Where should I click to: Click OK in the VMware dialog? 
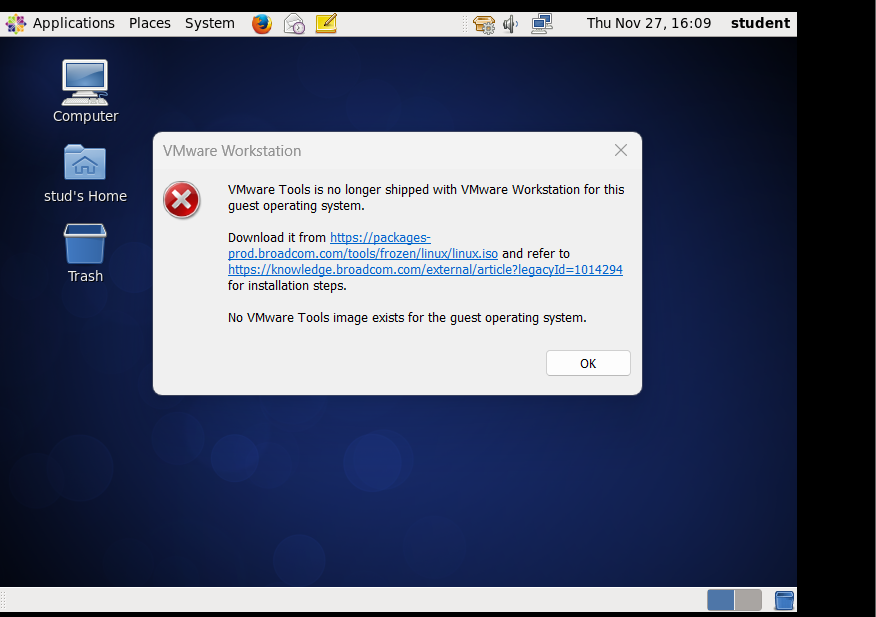pos(588,363)
